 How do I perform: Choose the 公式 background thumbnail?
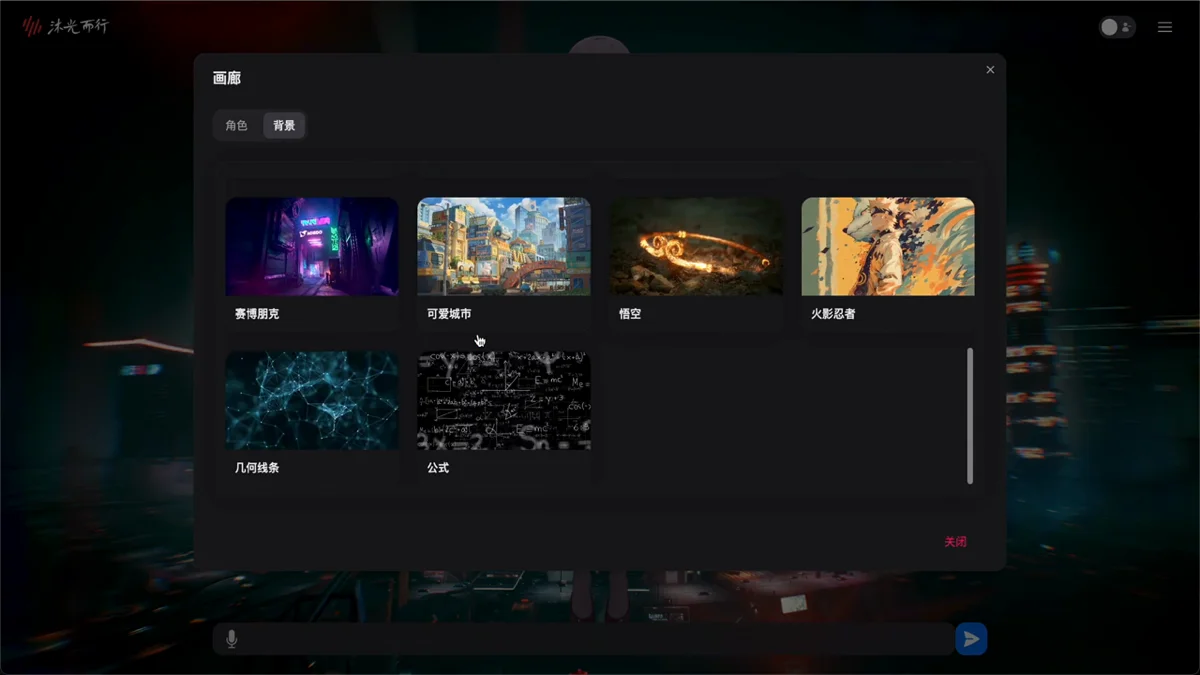[504, 400]
